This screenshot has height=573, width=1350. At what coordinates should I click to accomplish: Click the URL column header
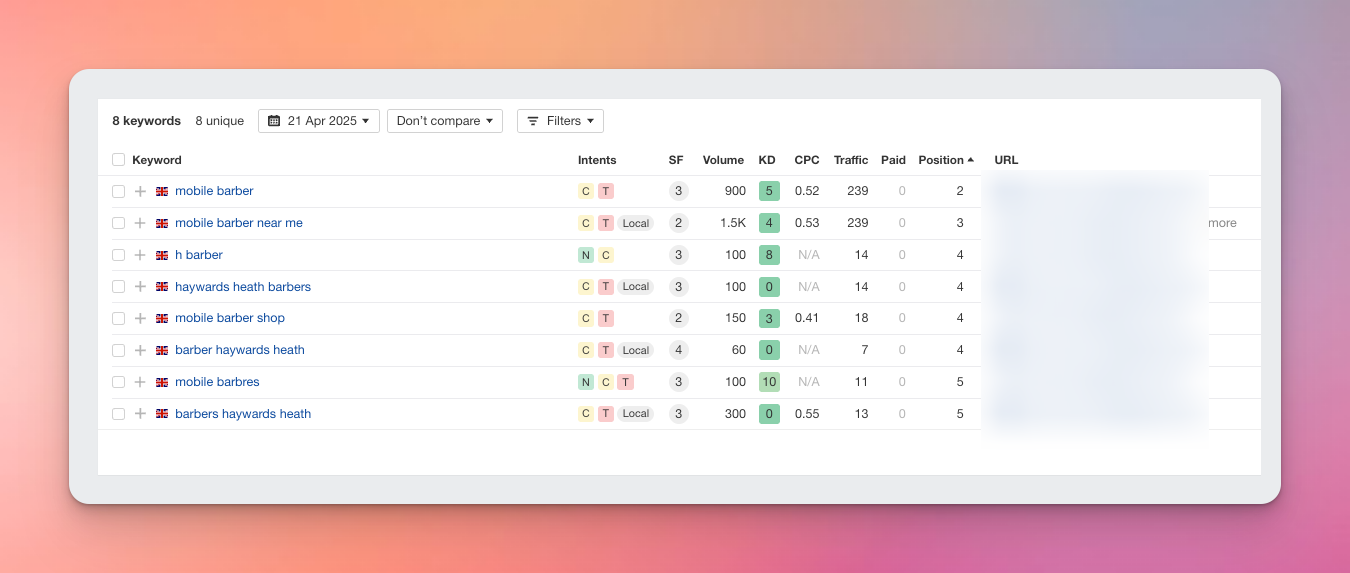click(x=1006, y=160)
